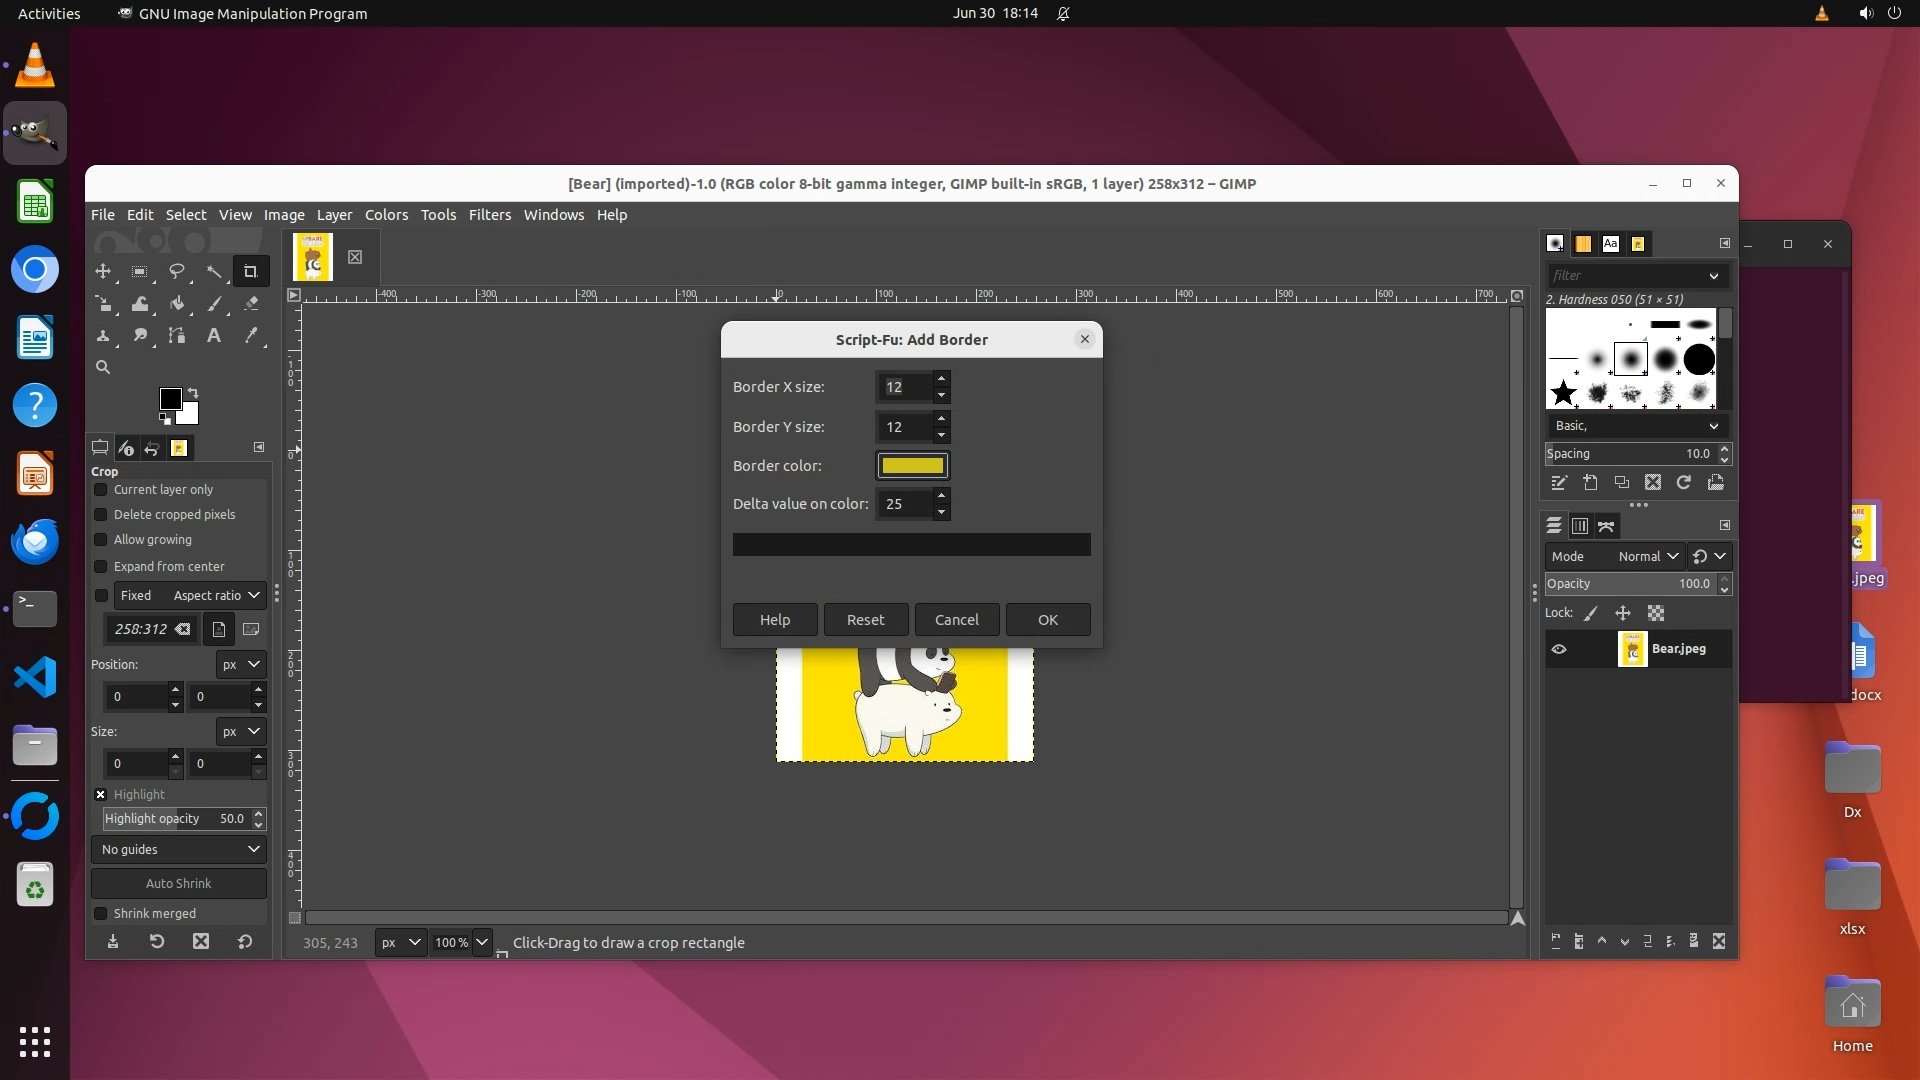
Task: Open the Fixed Aspect ratio dropdown
Action: point(189,595)
